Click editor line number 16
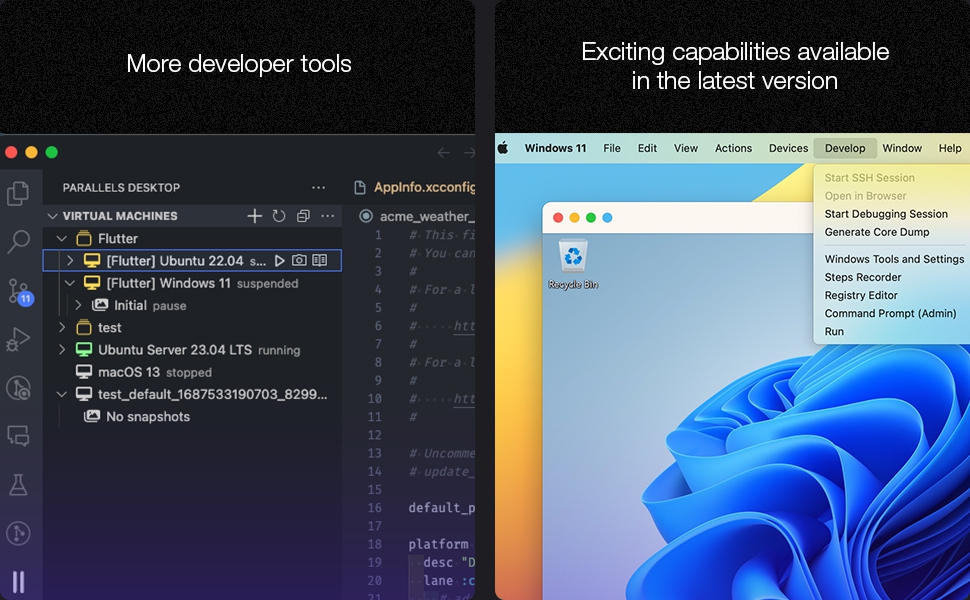 click(x=374, y=508)
